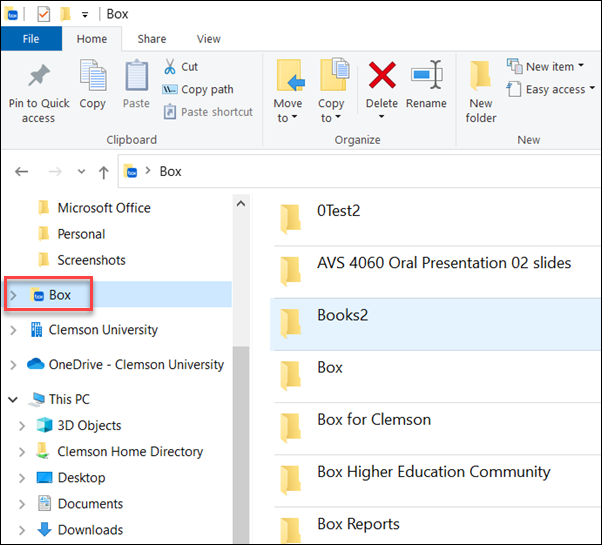Click the Up arrow navigation icon
This screenshot has height=545, width=602.
[x=103, y=172]
